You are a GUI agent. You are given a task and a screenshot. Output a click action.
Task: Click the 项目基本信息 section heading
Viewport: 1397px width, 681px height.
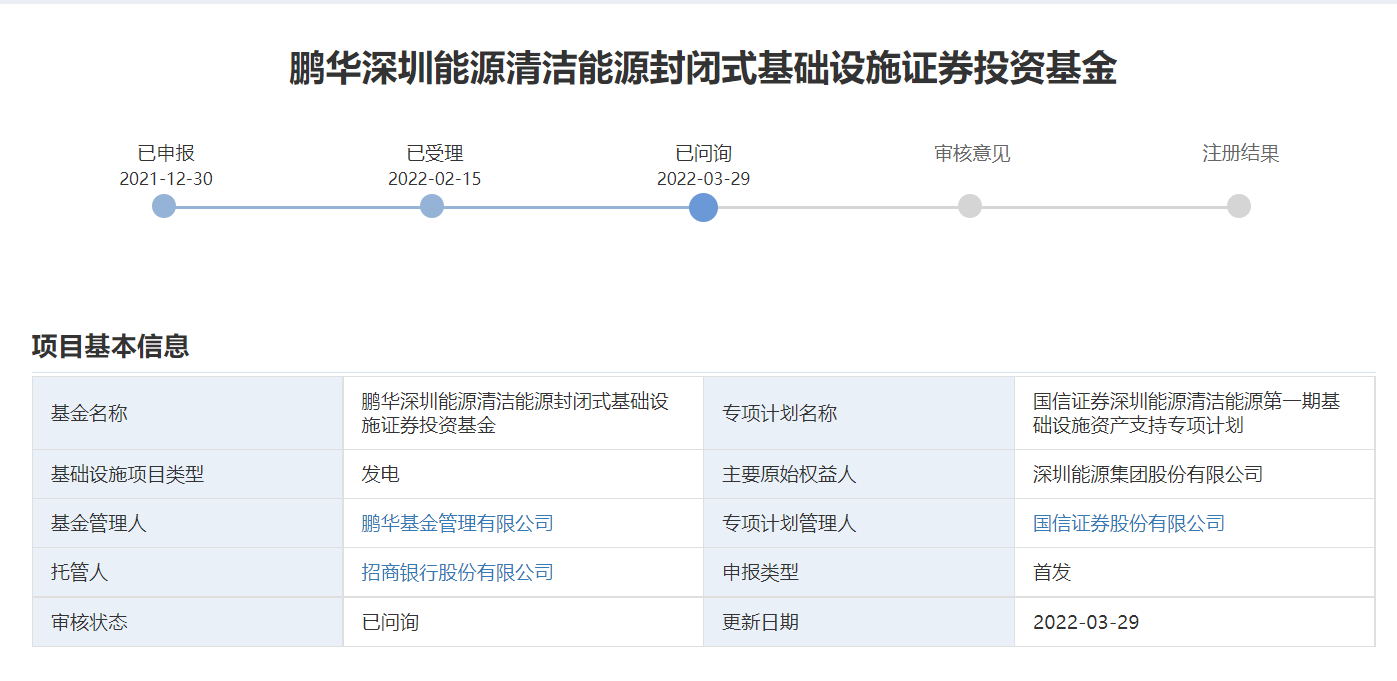110,346
